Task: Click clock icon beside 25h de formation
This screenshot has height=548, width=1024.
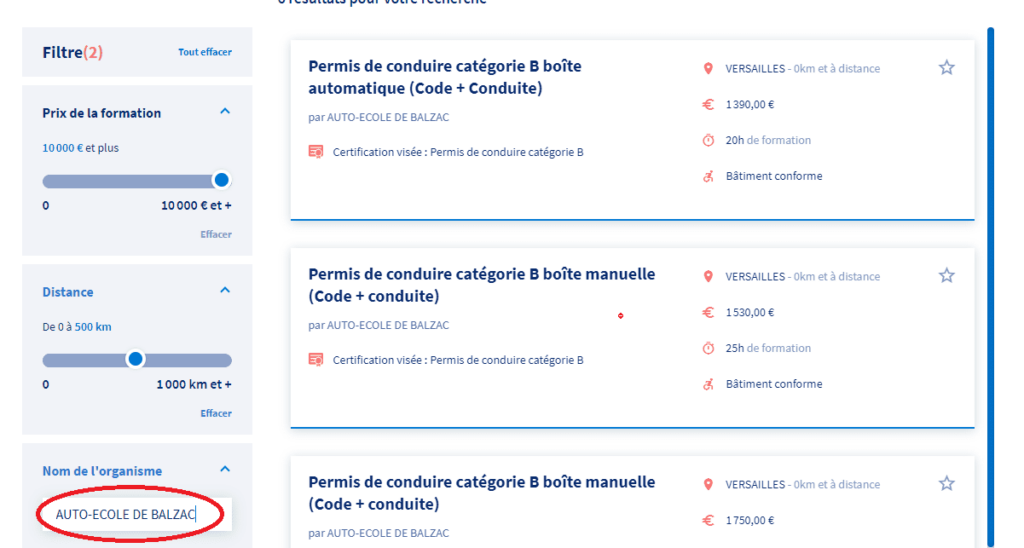Action: (708, 348)
